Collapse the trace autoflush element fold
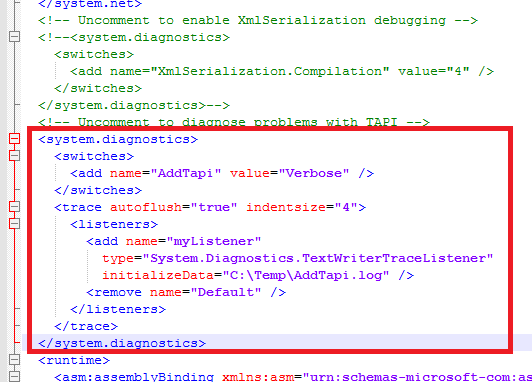This screenshot has height=382, width=532. (14, 206)
